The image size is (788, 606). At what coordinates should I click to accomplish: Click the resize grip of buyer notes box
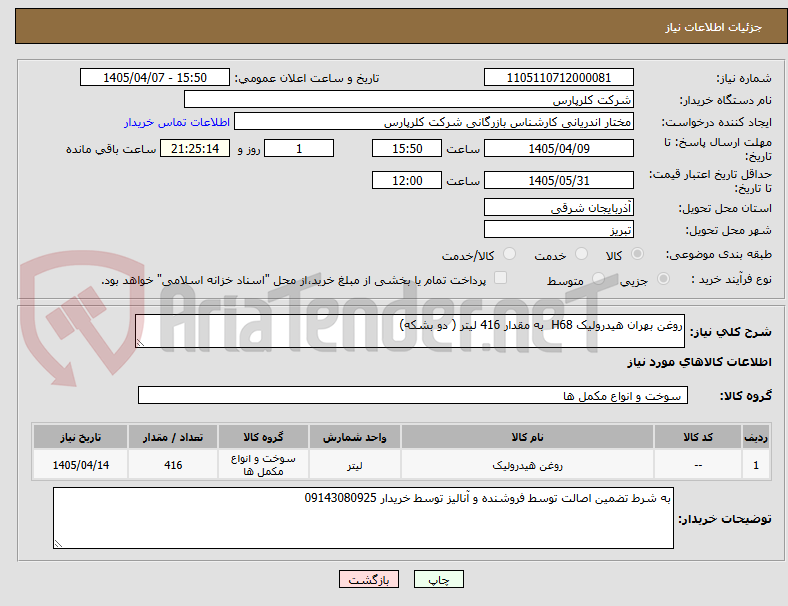[58, 544]
